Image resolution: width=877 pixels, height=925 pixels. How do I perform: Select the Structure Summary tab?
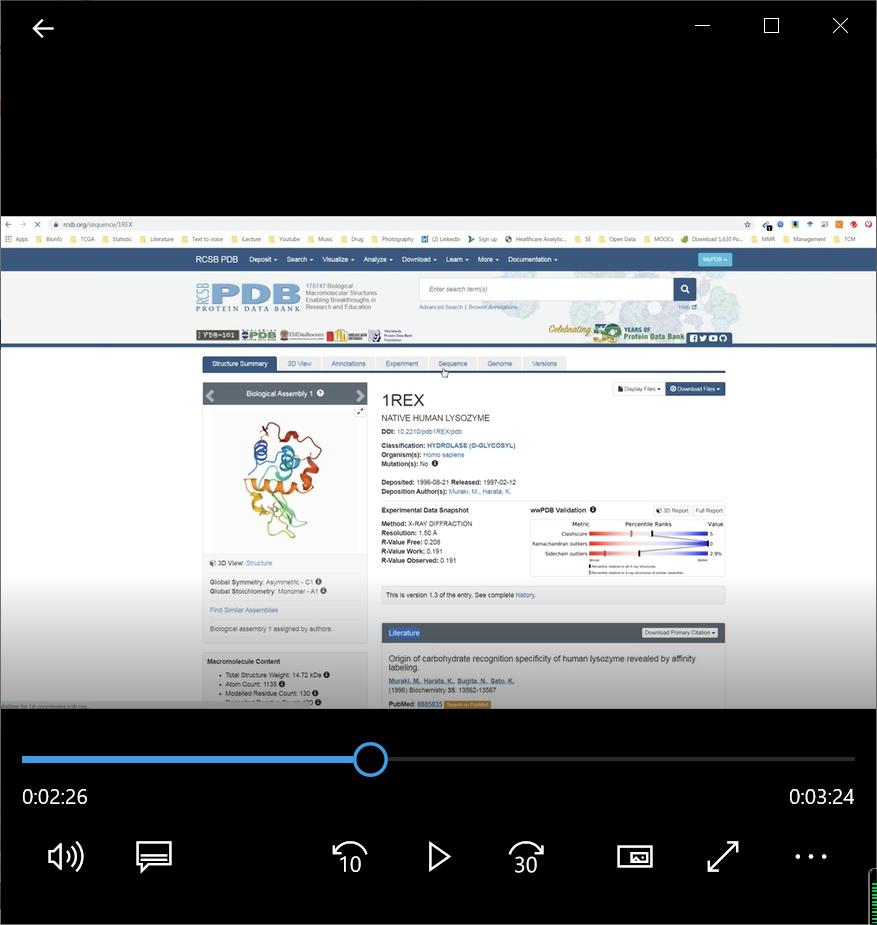(x=239, y=364)
